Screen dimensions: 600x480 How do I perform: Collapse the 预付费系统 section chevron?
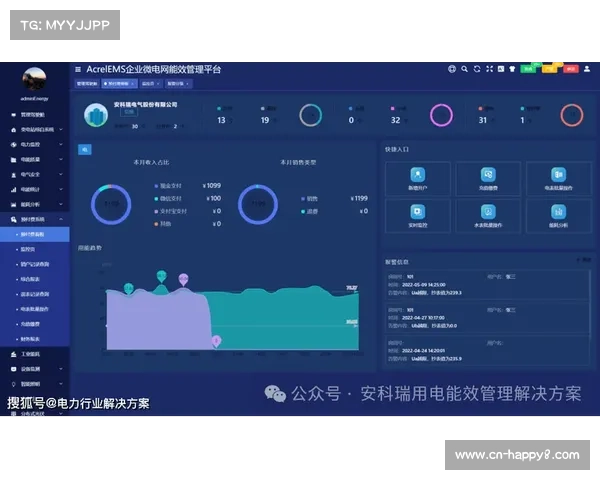pyautogui.click(x=61, y=219)
